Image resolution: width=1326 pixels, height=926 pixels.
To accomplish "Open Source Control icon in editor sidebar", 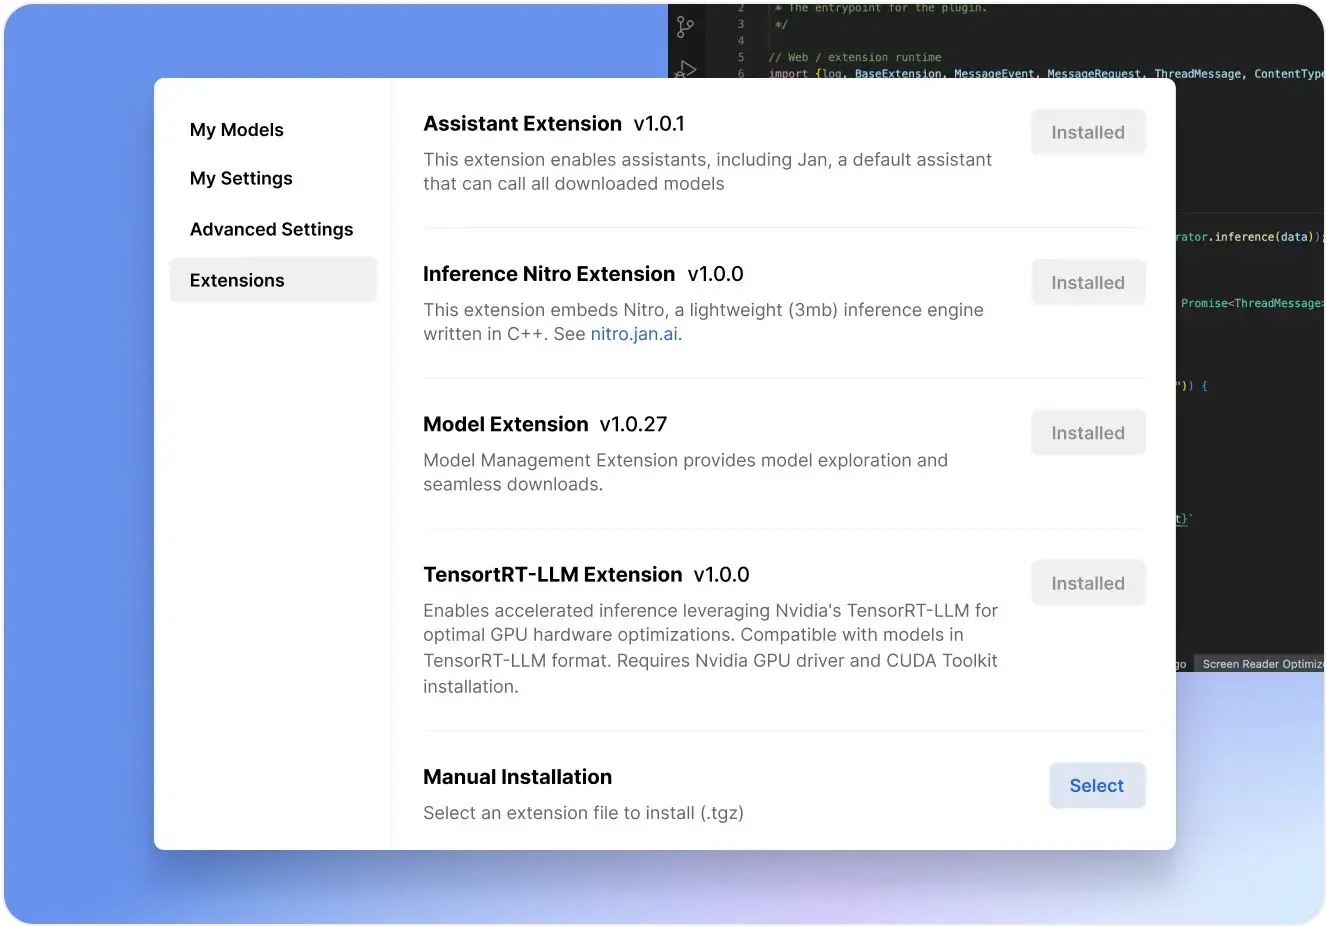I will tap(685, 27).
